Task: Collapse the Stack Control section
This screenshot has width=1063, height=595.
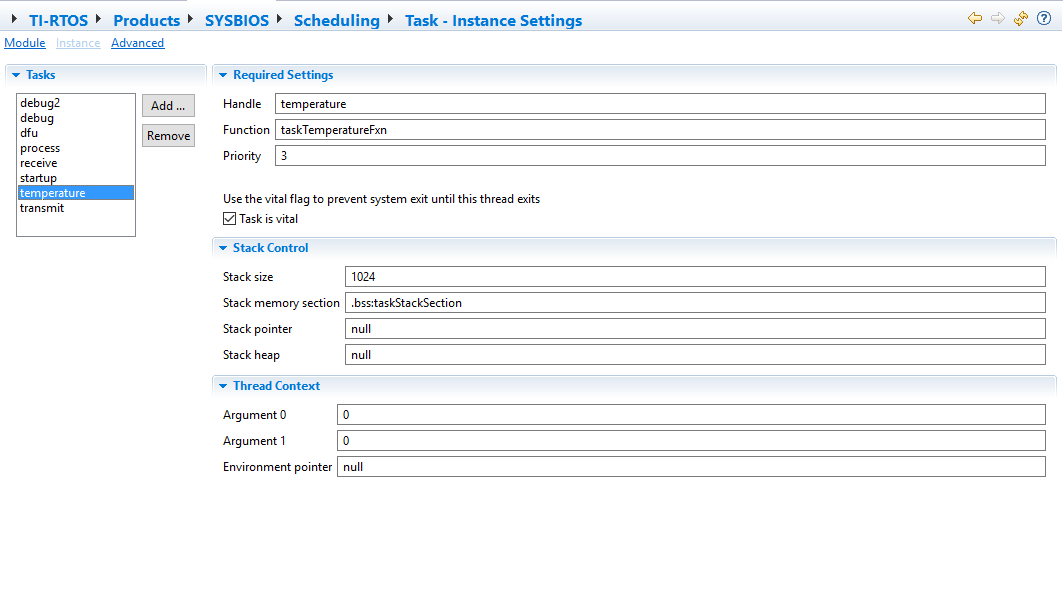Action: pyautogui.click(x=223, y=248)
